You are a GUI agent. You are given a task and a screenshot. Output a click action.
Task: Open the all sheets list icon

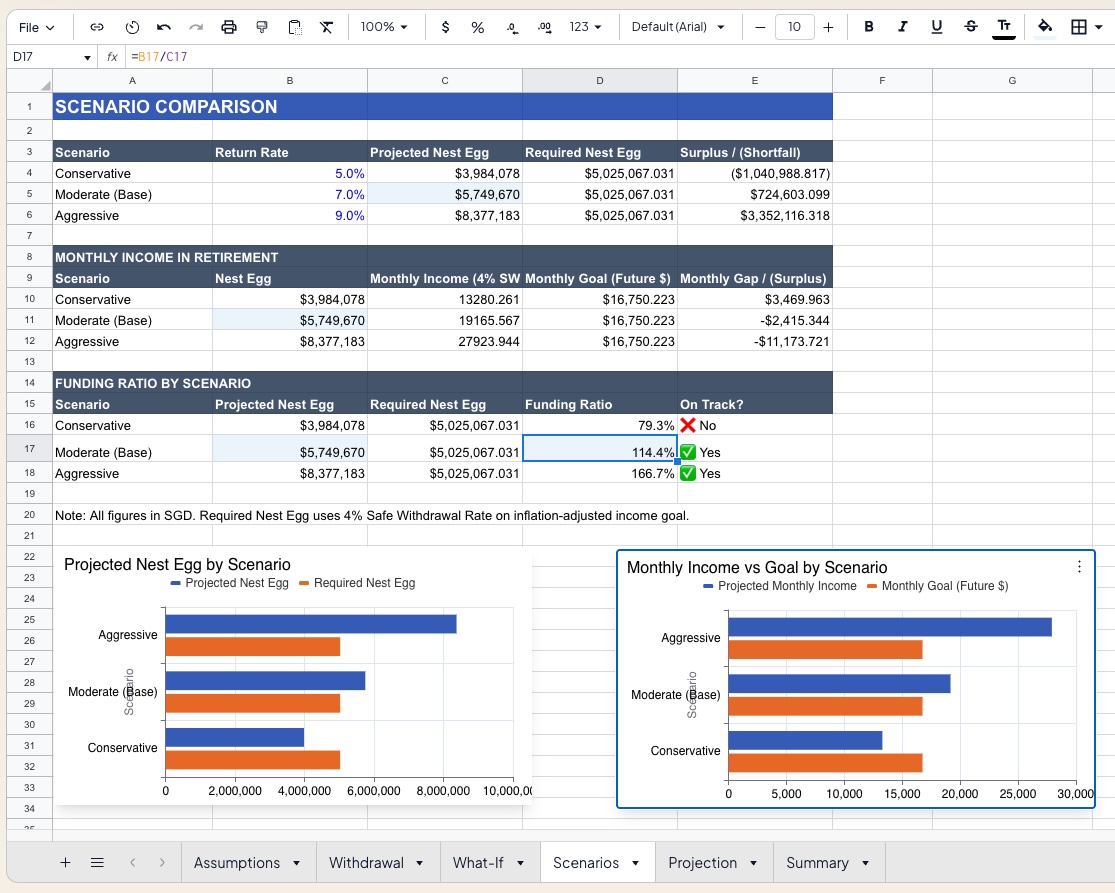97,862
